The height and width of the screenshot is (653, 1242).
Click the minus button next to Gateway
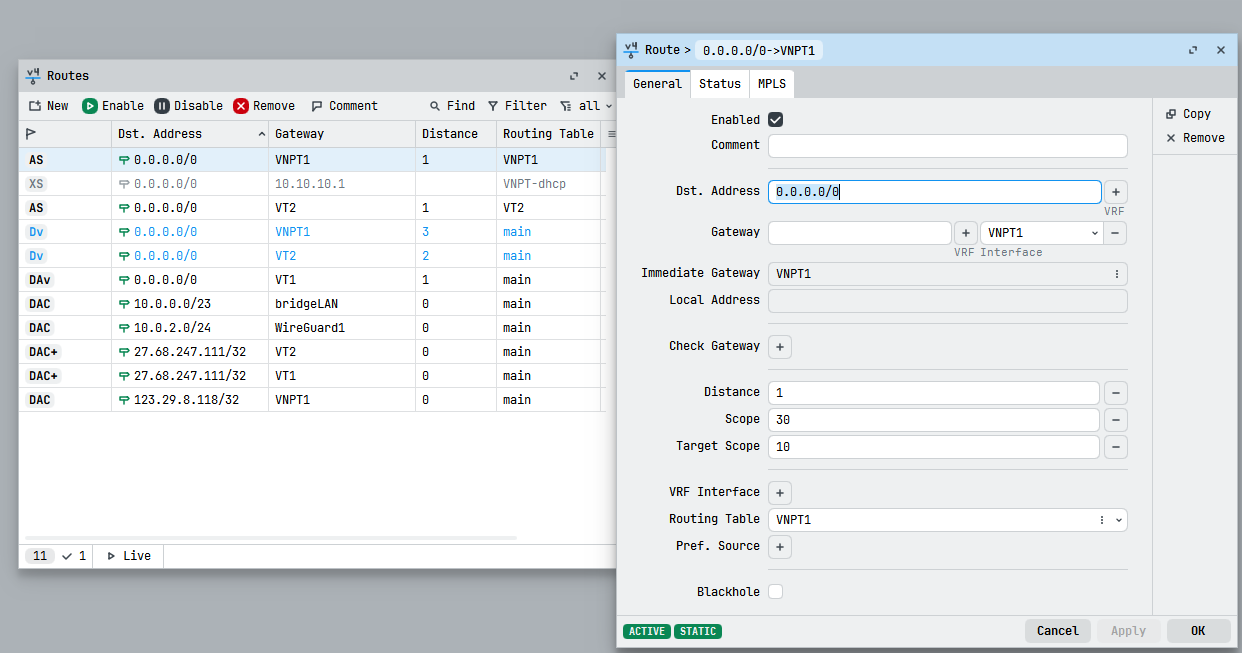click(1116, 233)
